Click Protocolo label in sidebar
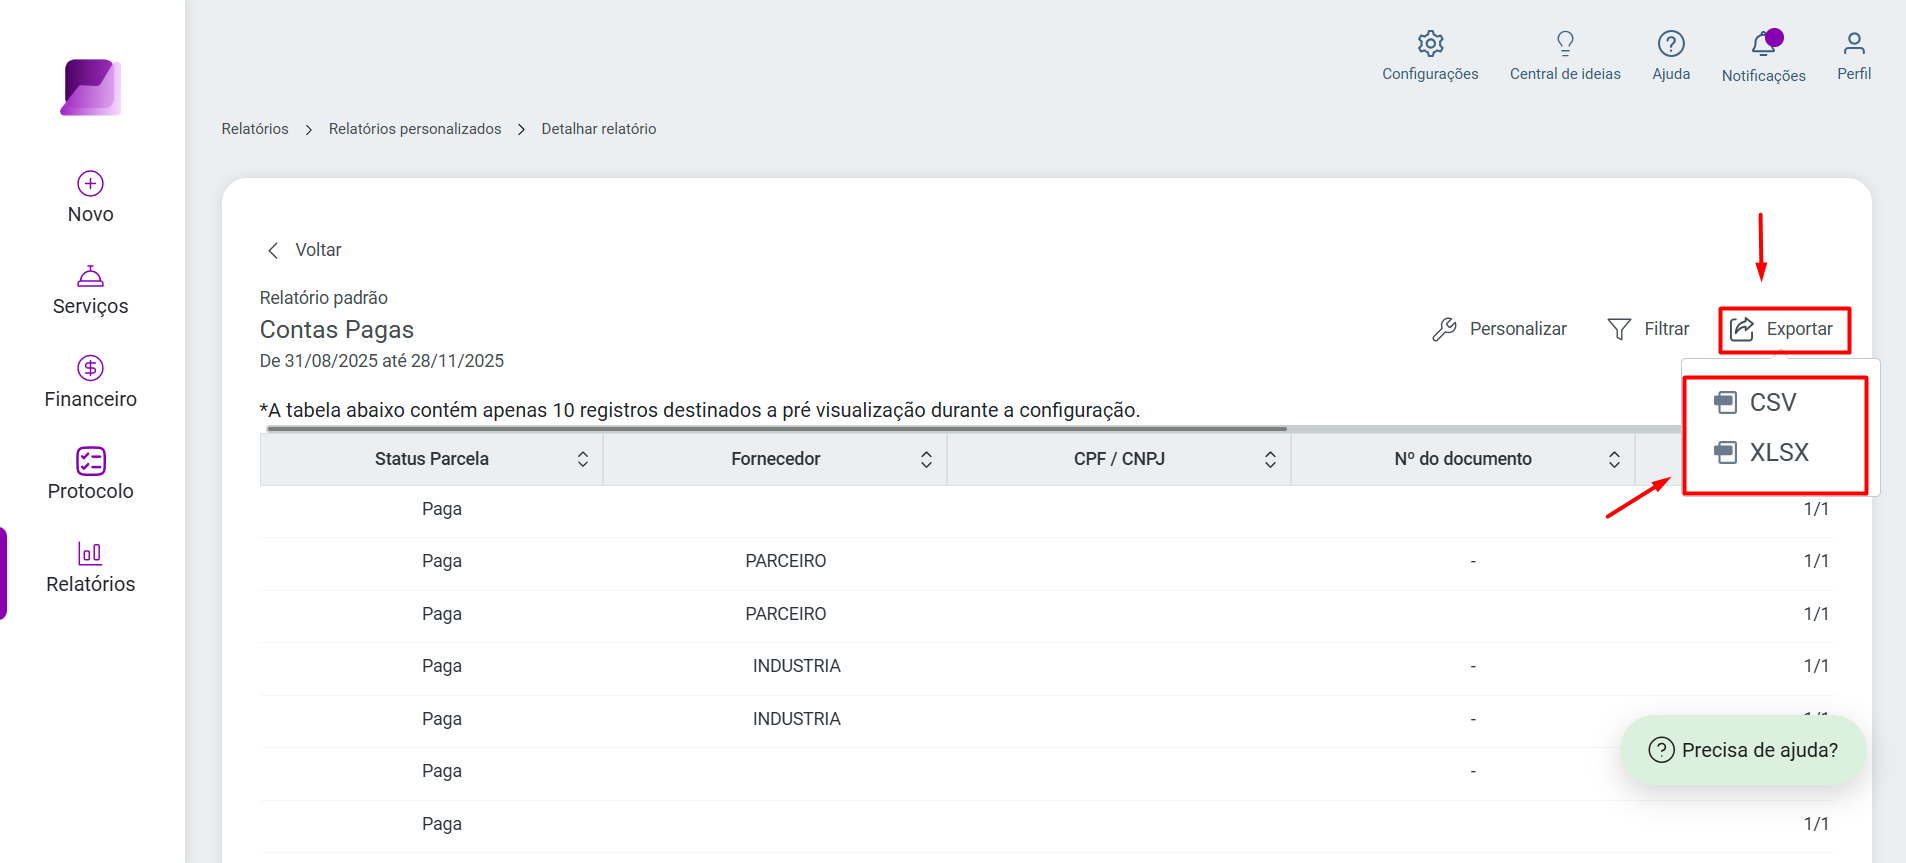The height and width of the screenshot is (863, 1906). pos(91,491)
